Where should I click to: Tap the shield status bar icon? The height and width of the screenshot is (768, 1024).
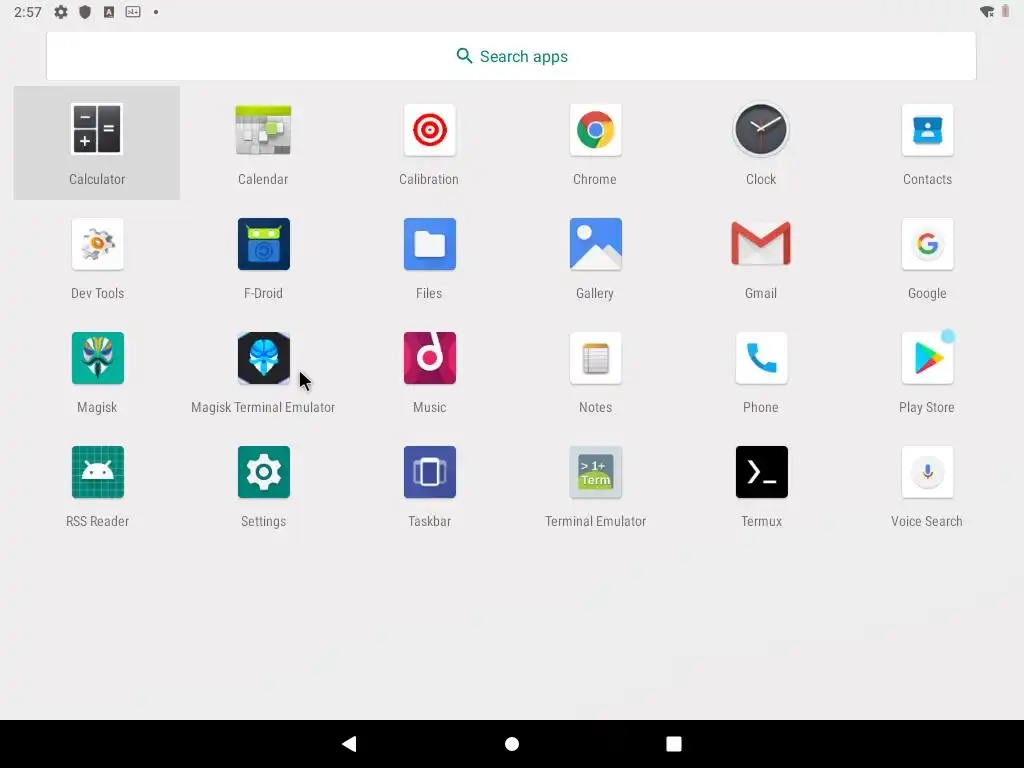(85, 12)
